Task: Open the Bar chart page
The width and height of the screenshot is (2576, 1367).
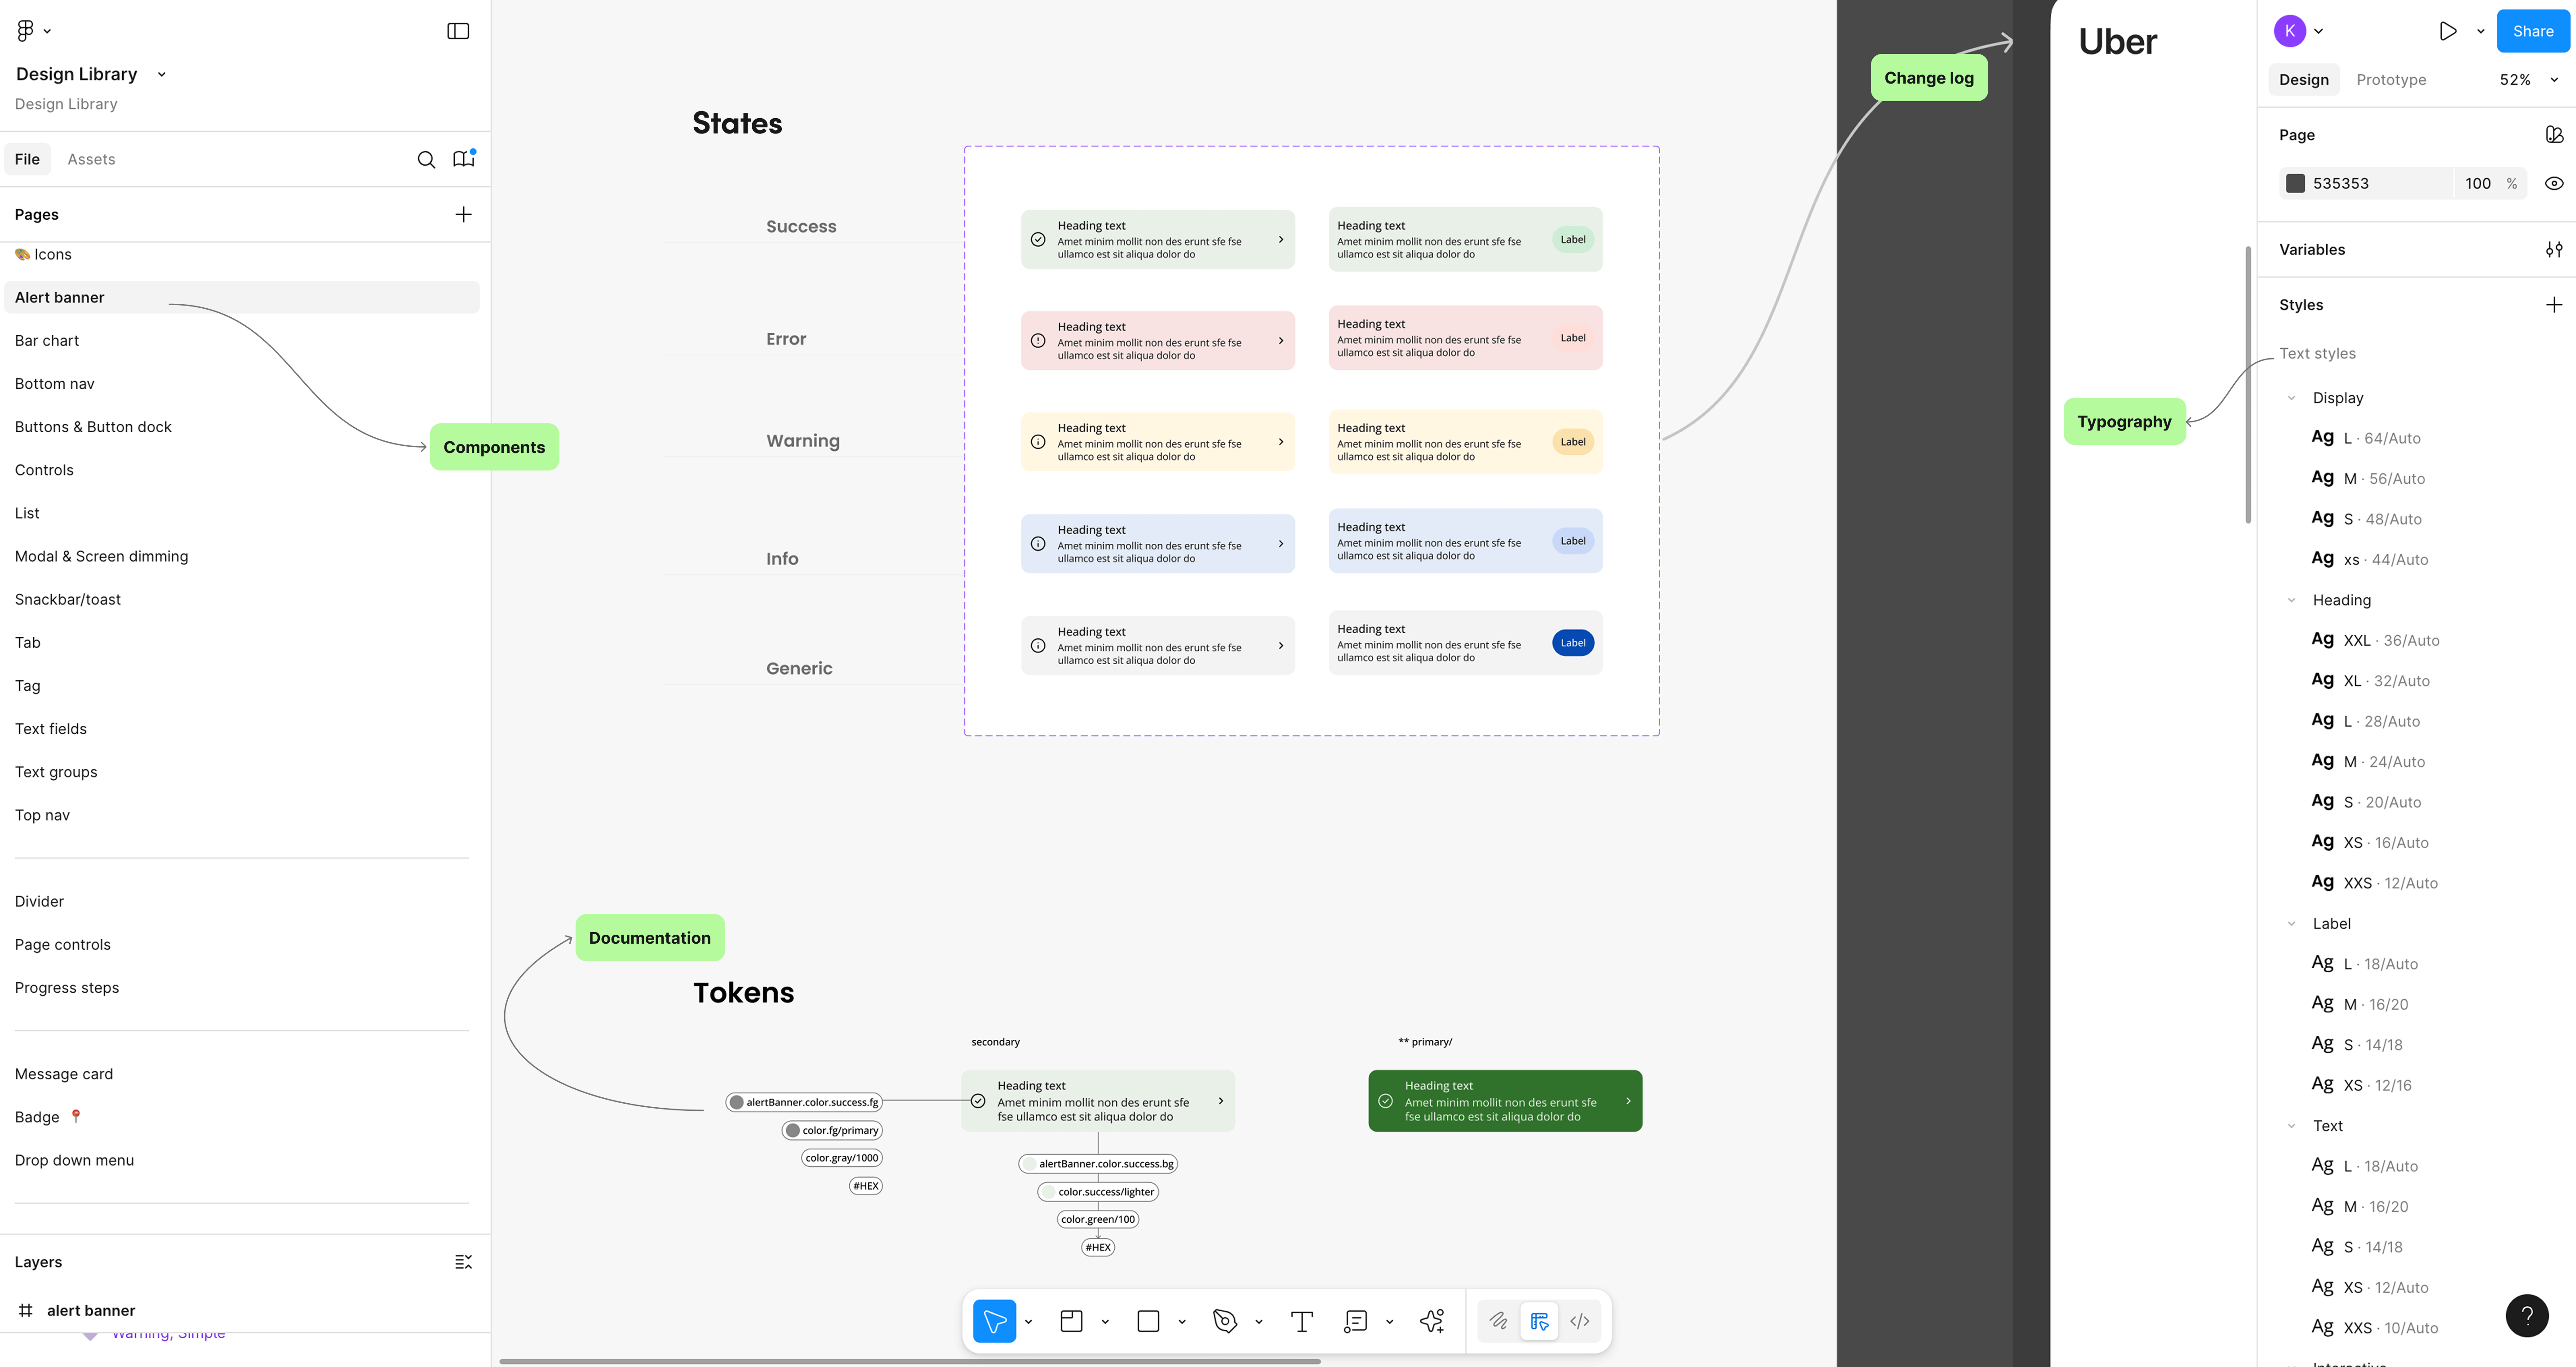Action: [47, 340]
